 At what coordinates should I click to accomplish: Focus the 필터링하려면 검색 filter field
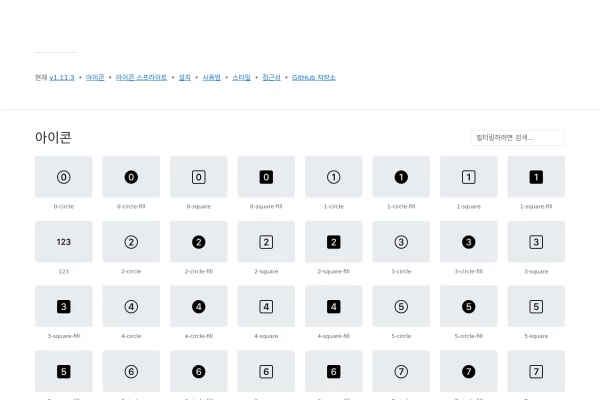[x=517, y=138]
